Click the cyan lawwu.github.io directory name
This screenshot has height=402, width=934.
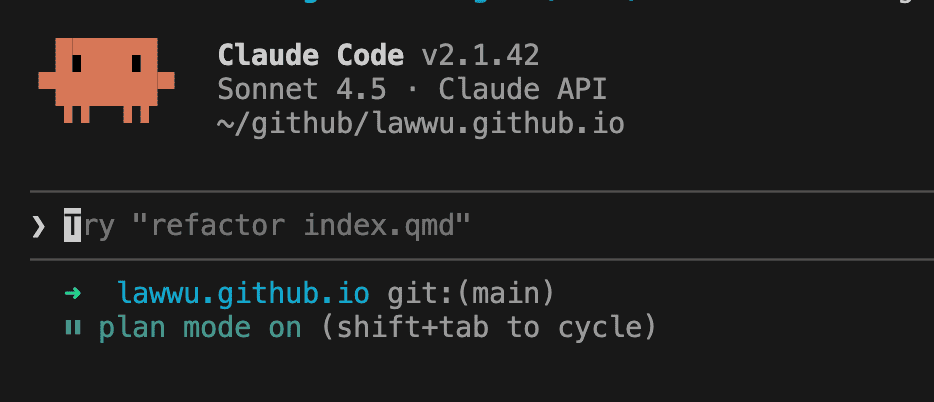point(244,294)
